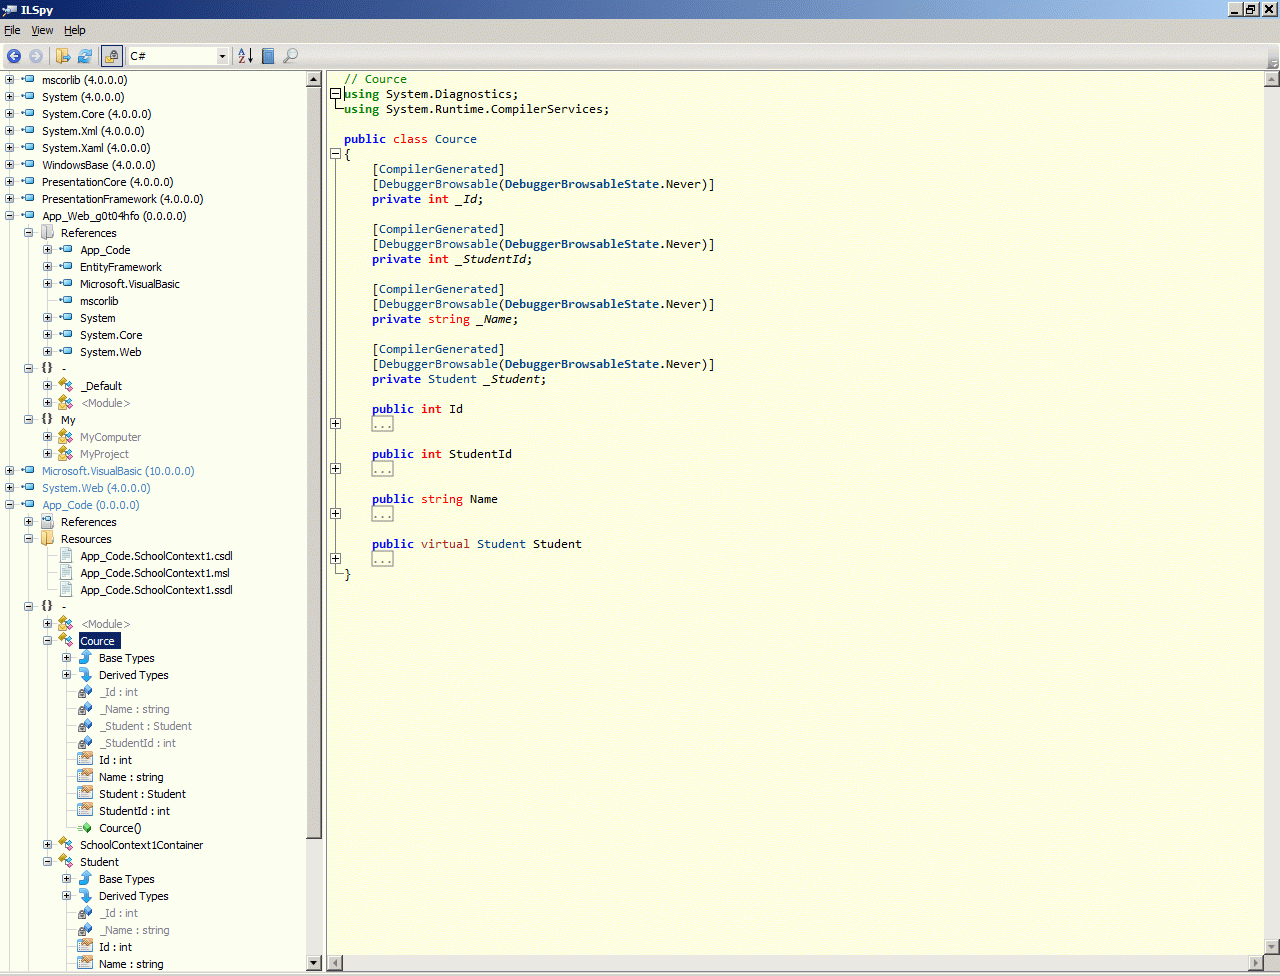Click the Cource class name in its declaration
Viewport: 1280px width, 976px height.
(456, 139)
